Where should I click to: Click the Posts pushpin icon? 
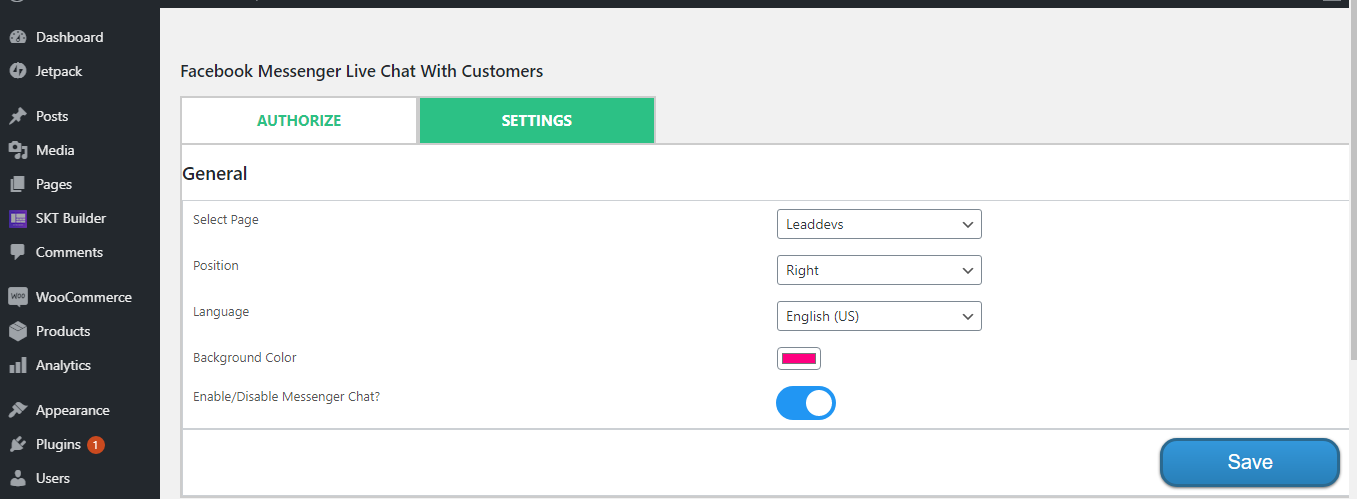17,116
